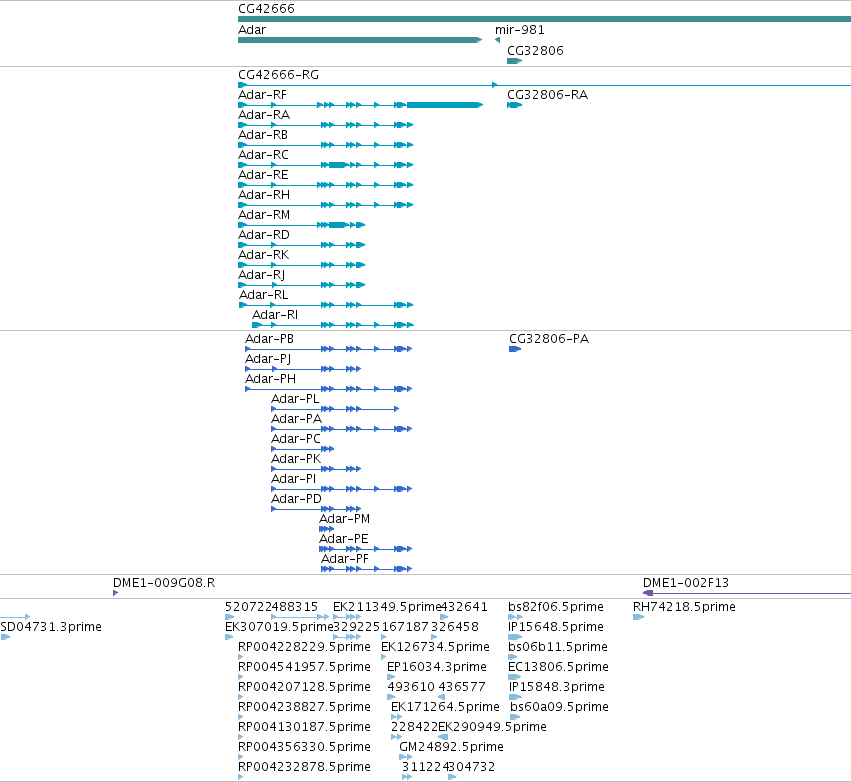Click the bs82f06.5prime EST label
The height and width of the screenshot is (782, 851).
(556, 607)
